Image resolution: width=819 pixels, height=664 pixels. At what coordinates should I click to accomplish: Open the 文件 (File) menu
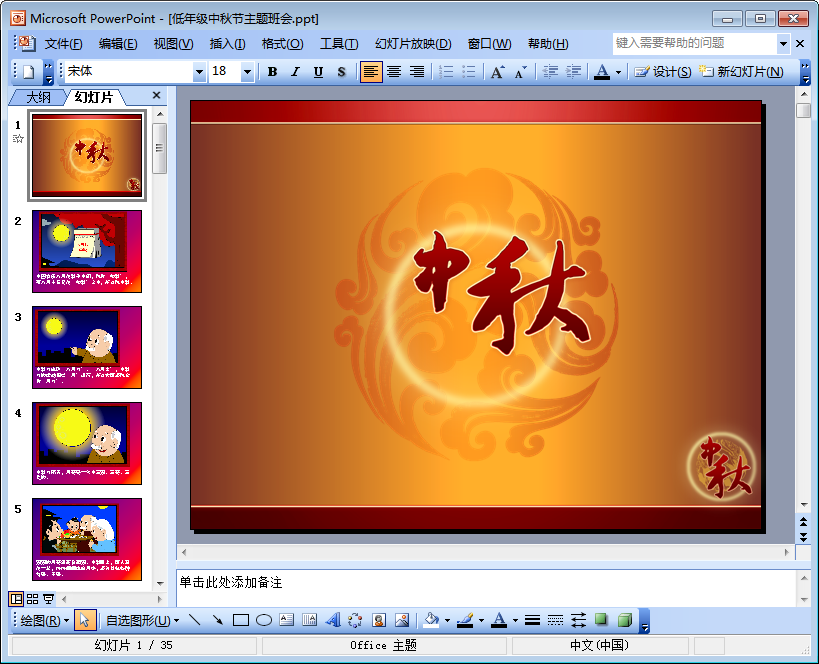click(64, 44)
